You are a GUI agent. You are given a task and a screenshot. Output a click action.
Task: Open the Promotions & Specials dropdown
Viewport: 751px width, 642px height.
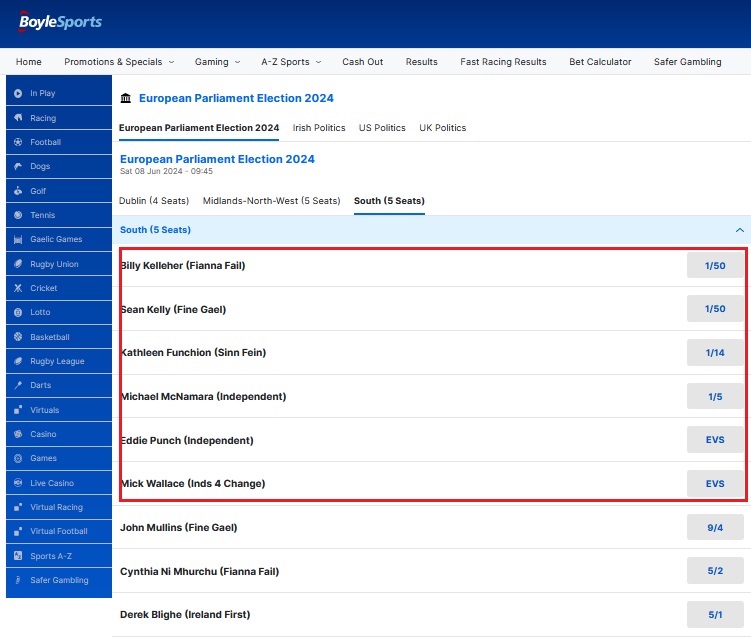pyautogui.click(x=119, y=62)
